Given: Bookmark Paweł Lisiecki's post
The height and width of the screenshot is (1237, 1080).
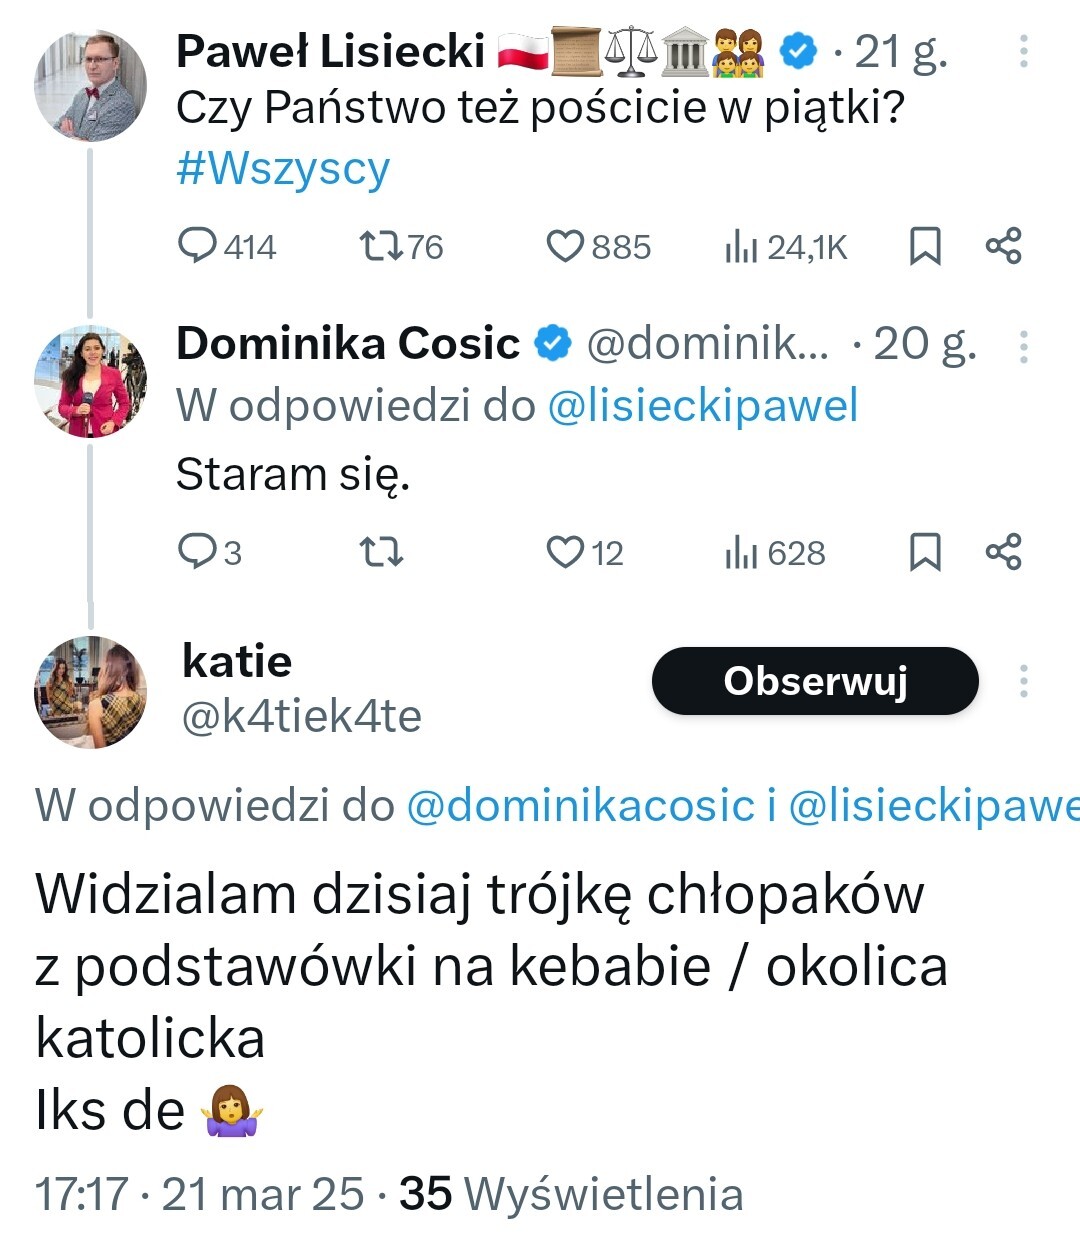Looking at the screenshot, I should tap(925, 246).
